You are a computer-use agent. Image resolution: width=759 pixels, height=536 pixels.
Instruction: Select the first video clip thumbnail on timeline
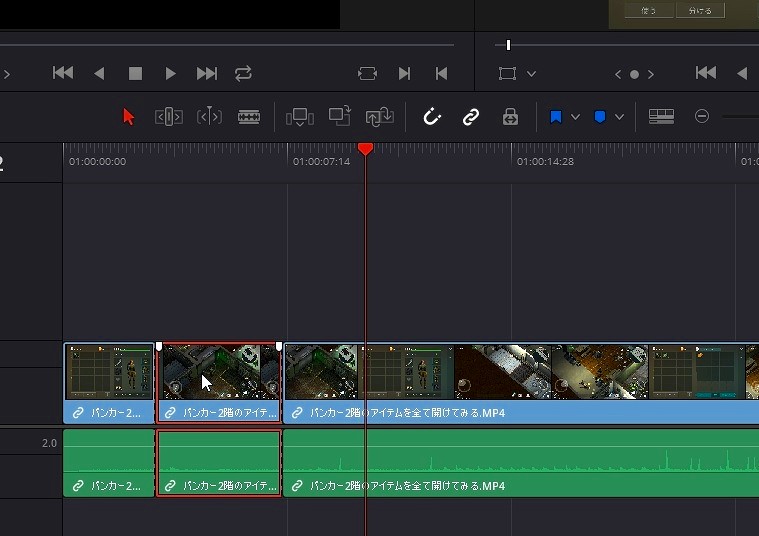pyautogui.click(x=109, y=372)
